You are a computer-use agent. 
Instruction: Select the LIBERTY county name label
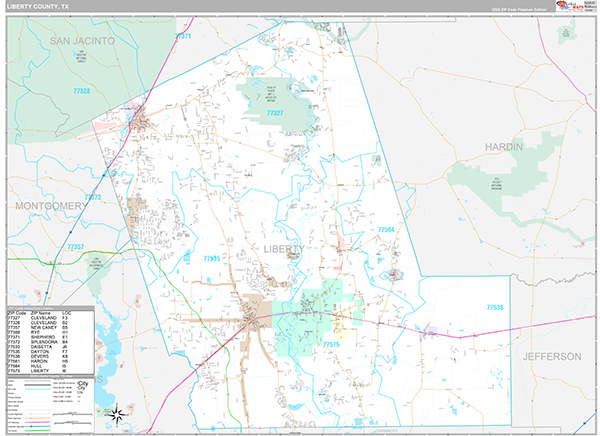pyautogui.click(x=288, y=248)
